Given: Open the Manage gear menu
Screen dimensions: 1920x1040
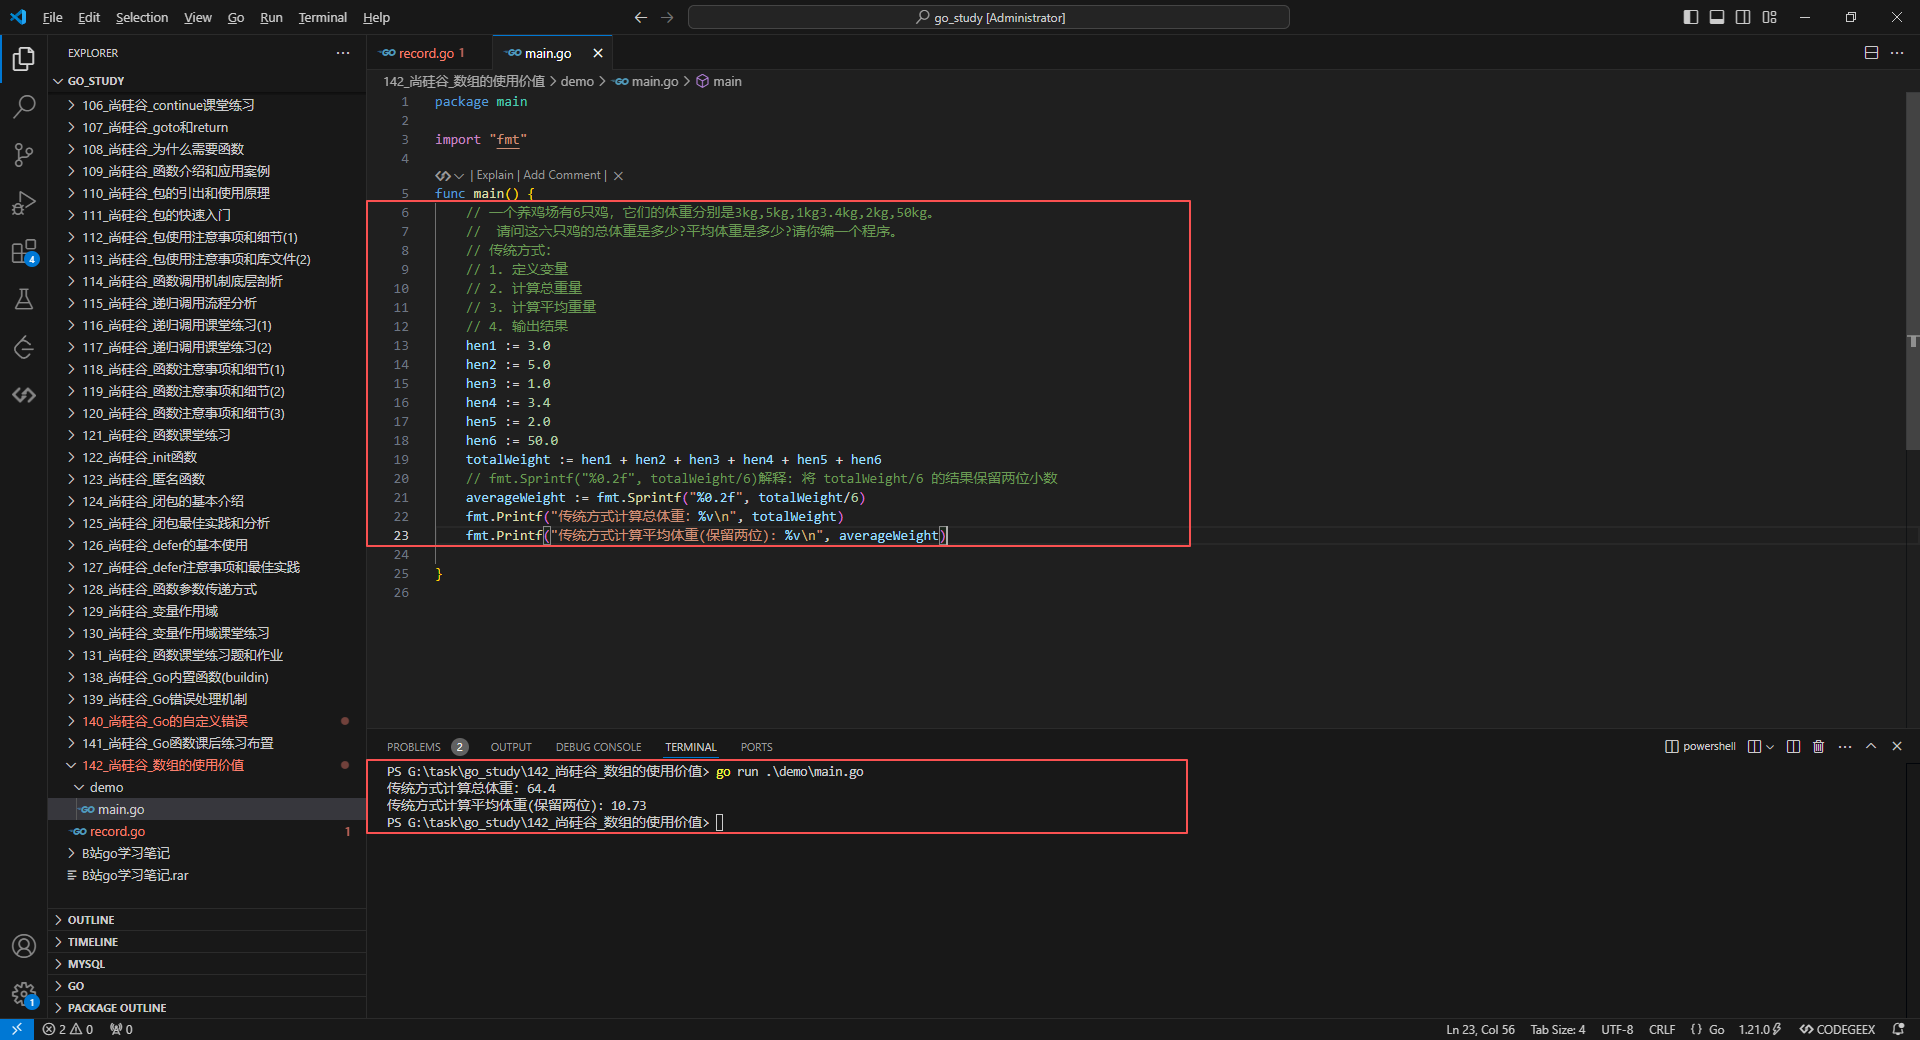Looking at the screenshot, I should tap(24, 994).
